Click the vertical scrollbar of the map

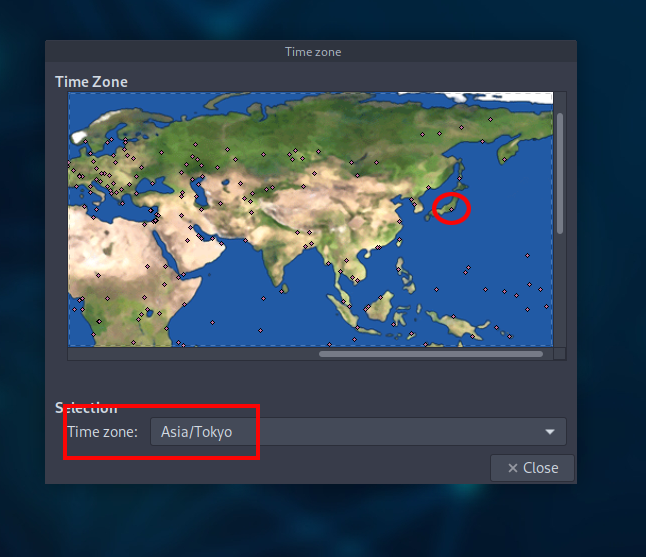[559, 173]
